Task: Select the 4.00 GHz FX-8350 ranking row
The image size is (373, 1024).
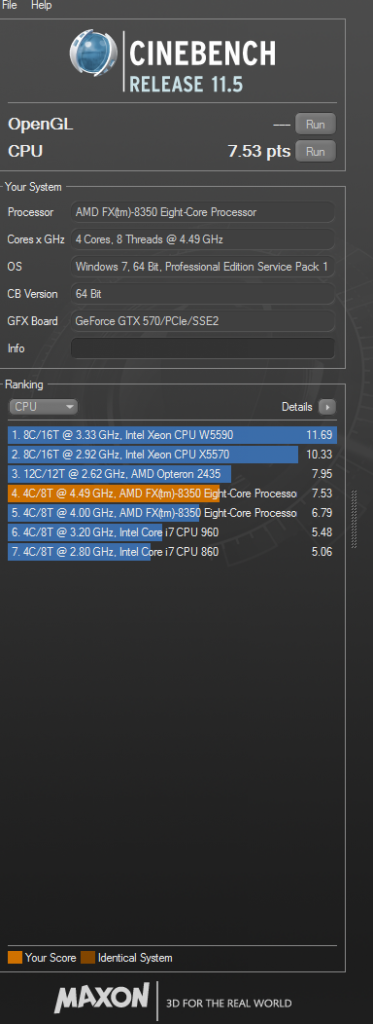Action: click(172, 513)
